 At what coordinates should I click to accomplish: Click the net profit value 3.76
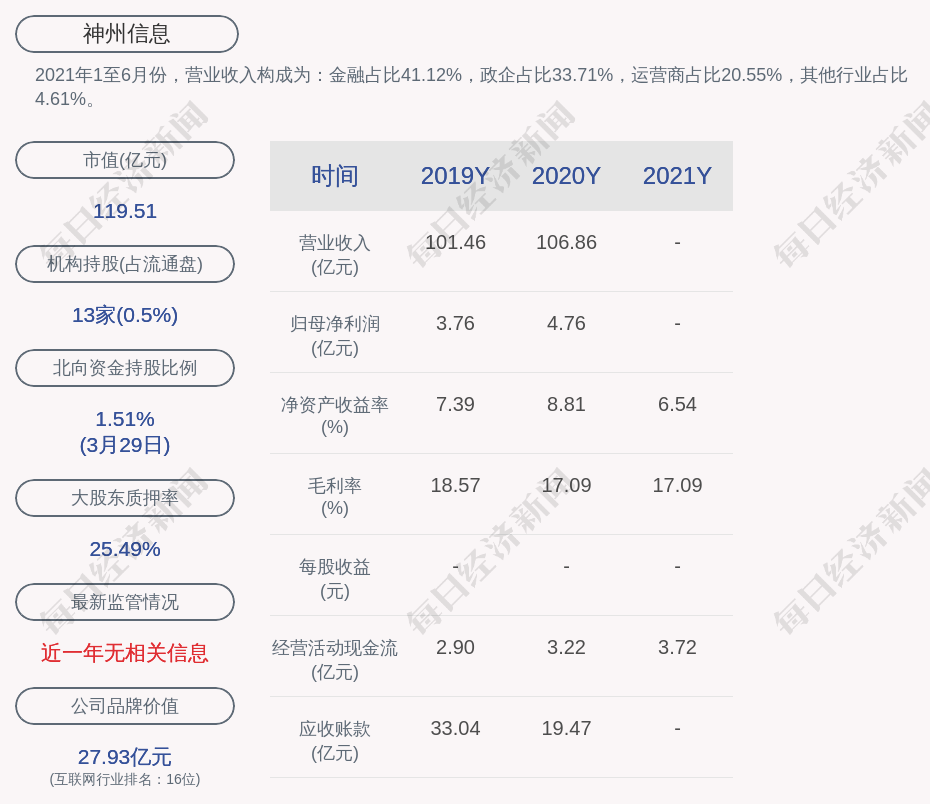[455, 324]
